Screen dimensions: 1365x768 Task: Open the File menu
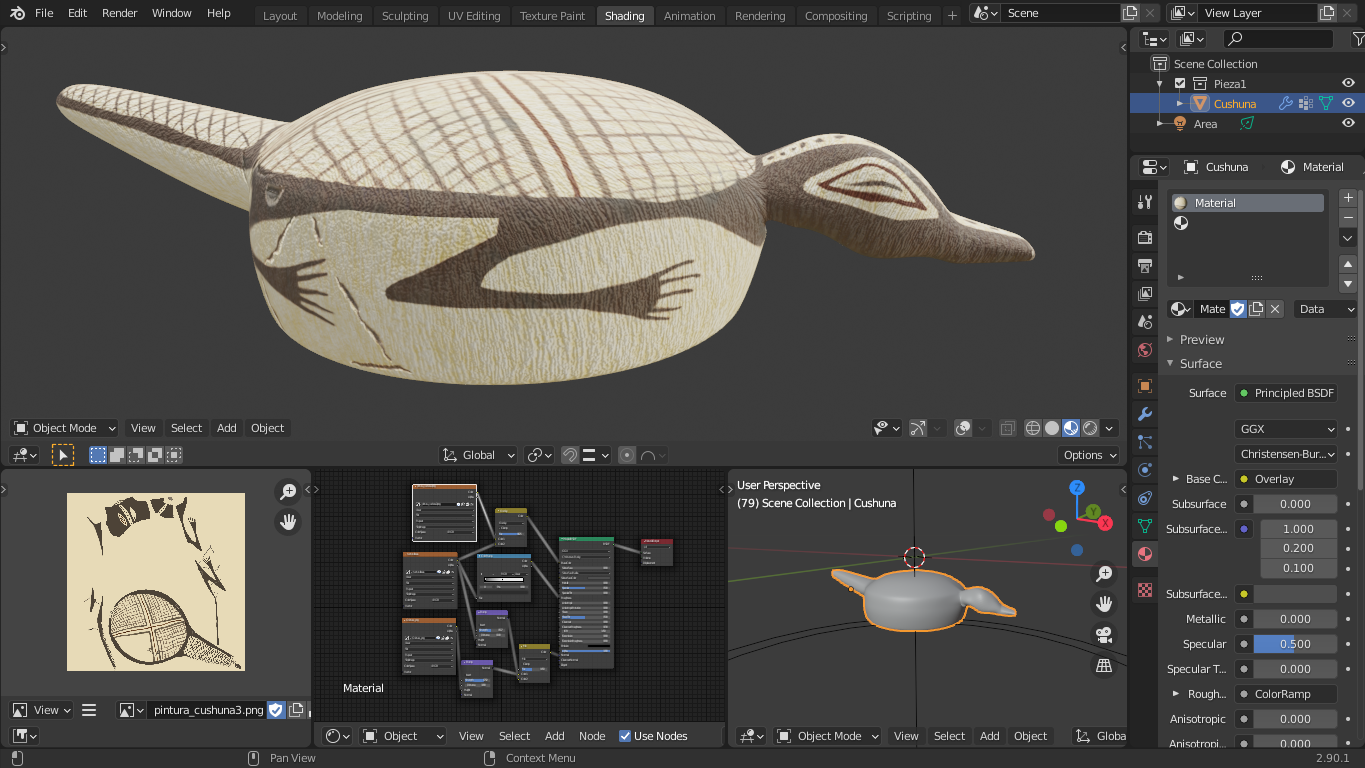pyautogui.click(x=44, y=13)
